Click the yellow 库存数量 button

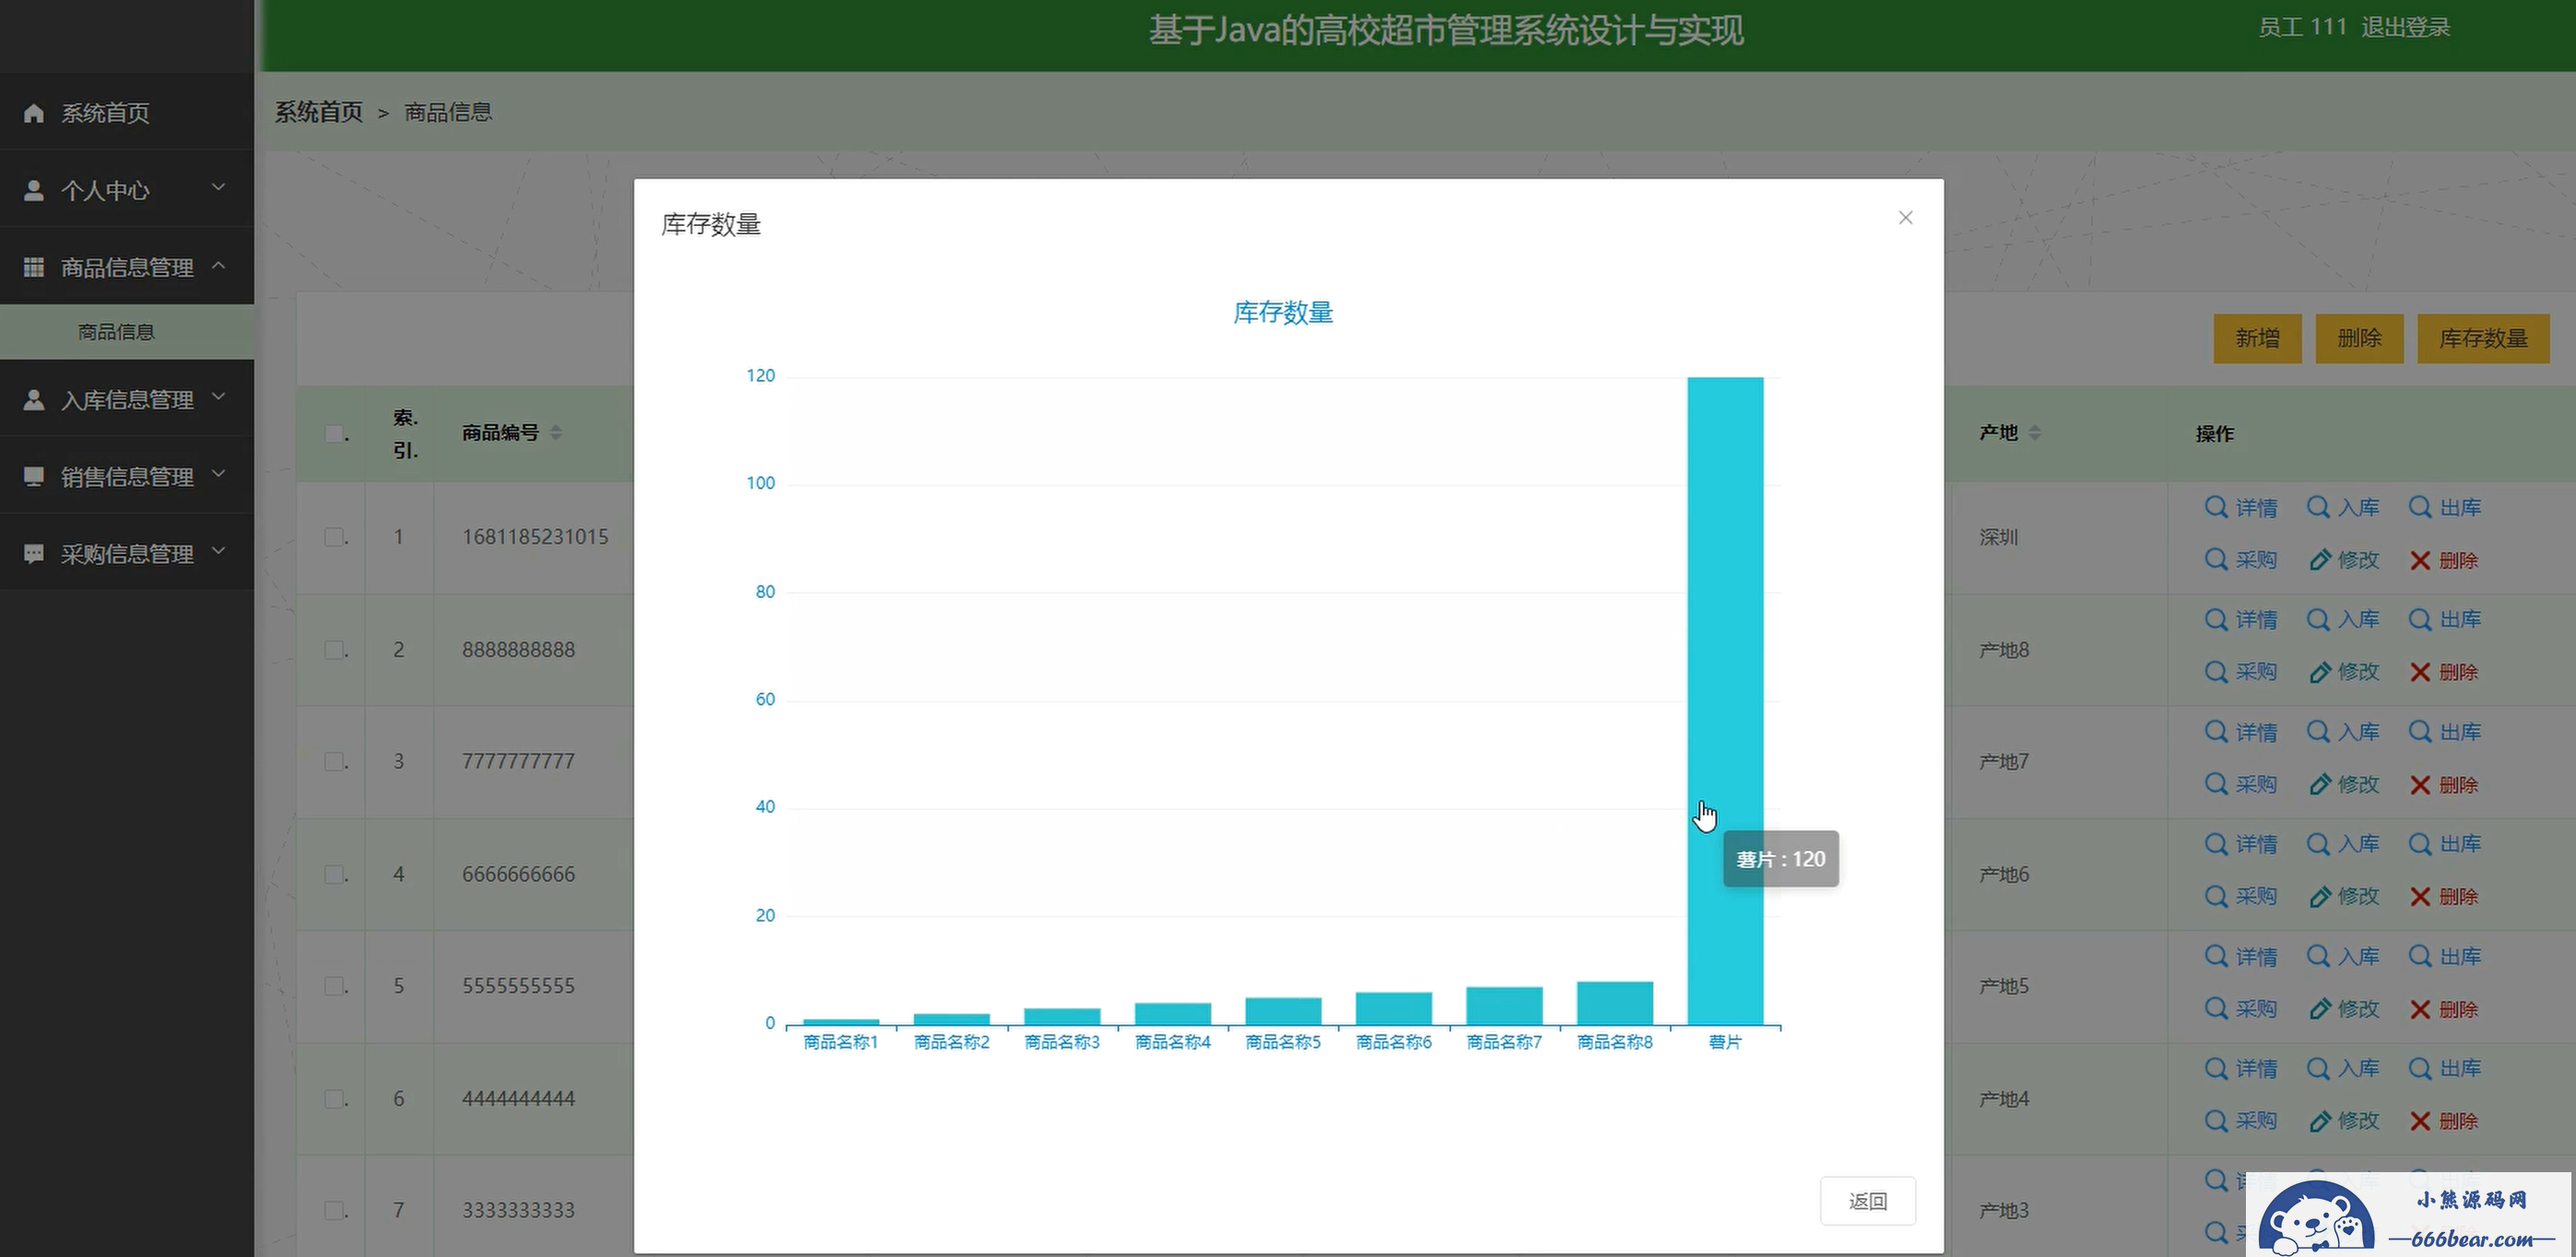[2483, 338]
